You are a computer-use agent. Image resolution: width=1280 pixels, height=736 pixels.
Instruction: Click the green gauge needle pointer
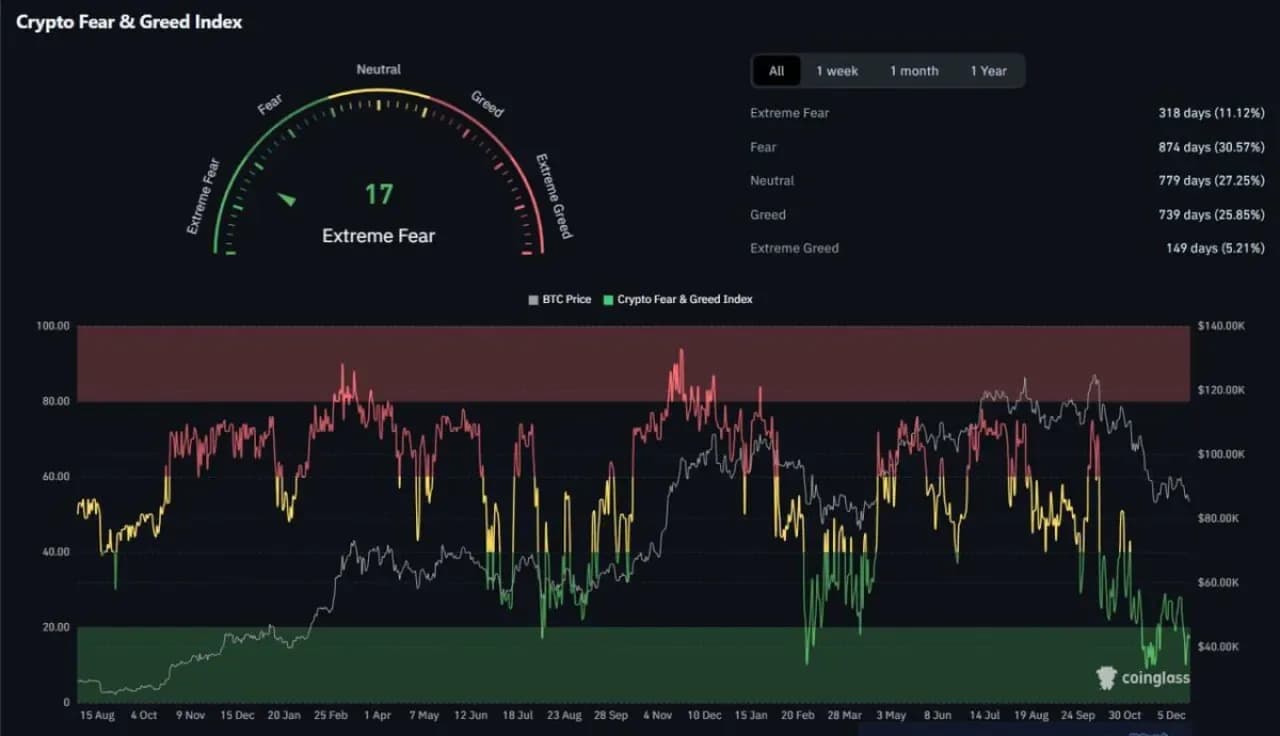click(287, 199)
